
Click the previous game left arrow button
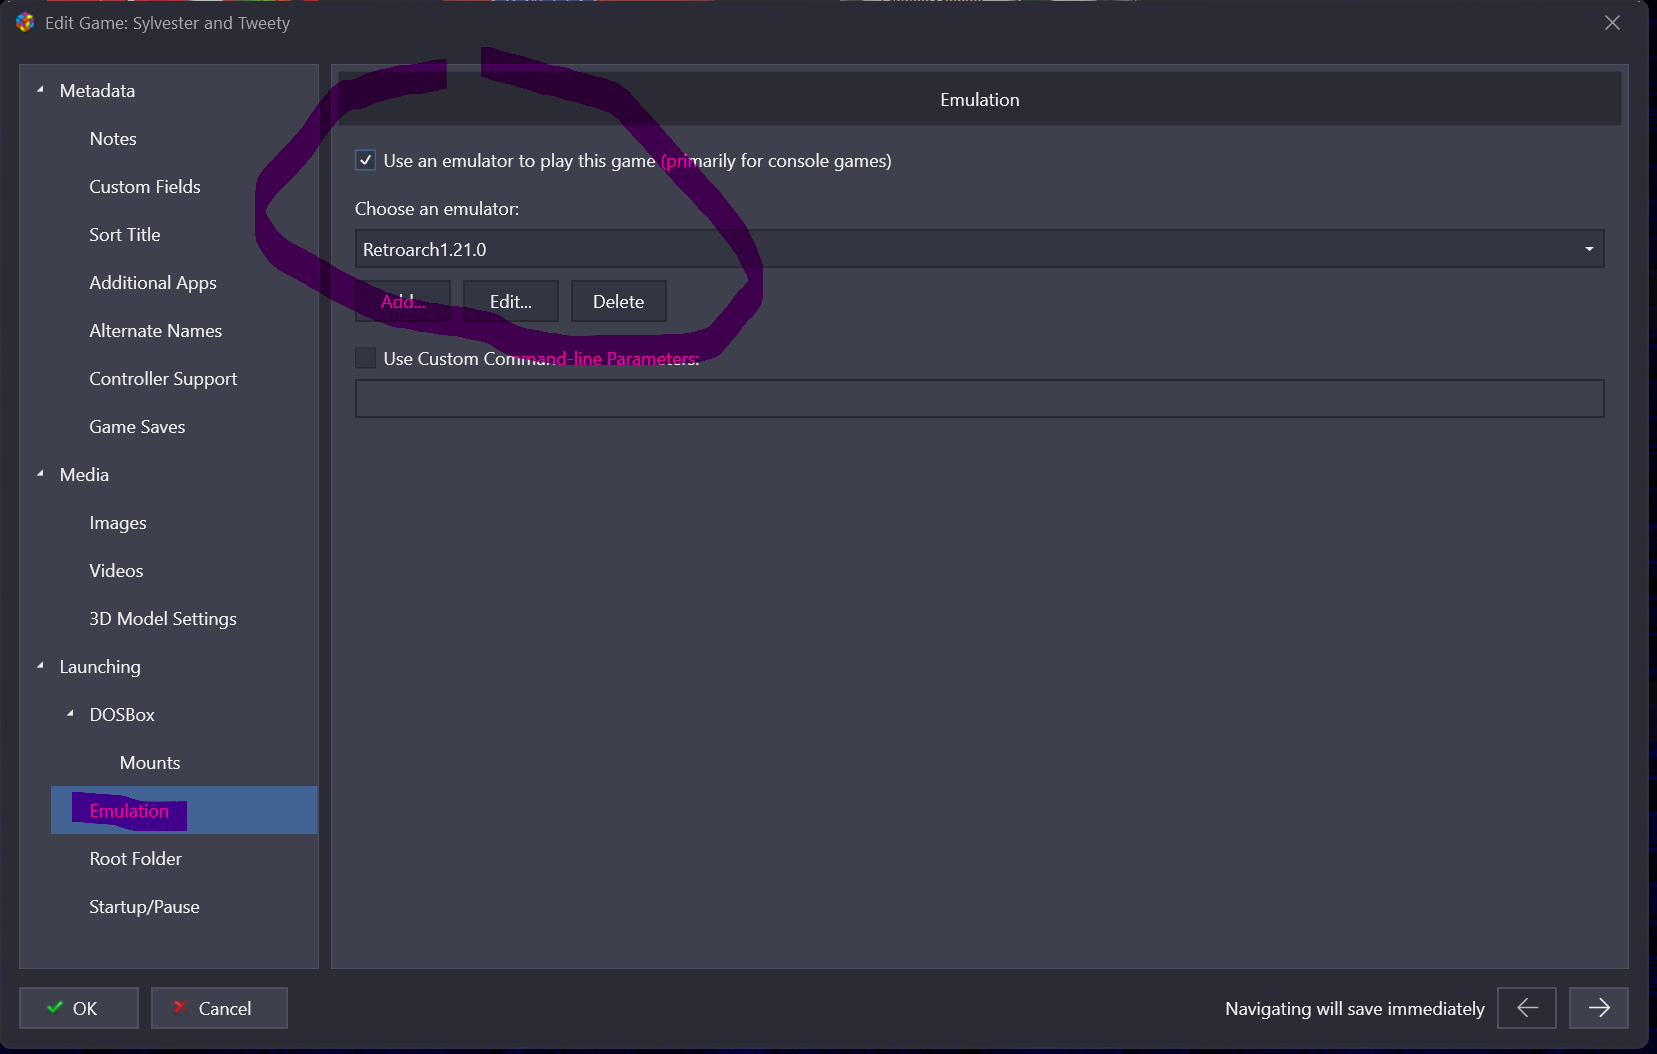pyautogui.click(x=1526, y=1008)
